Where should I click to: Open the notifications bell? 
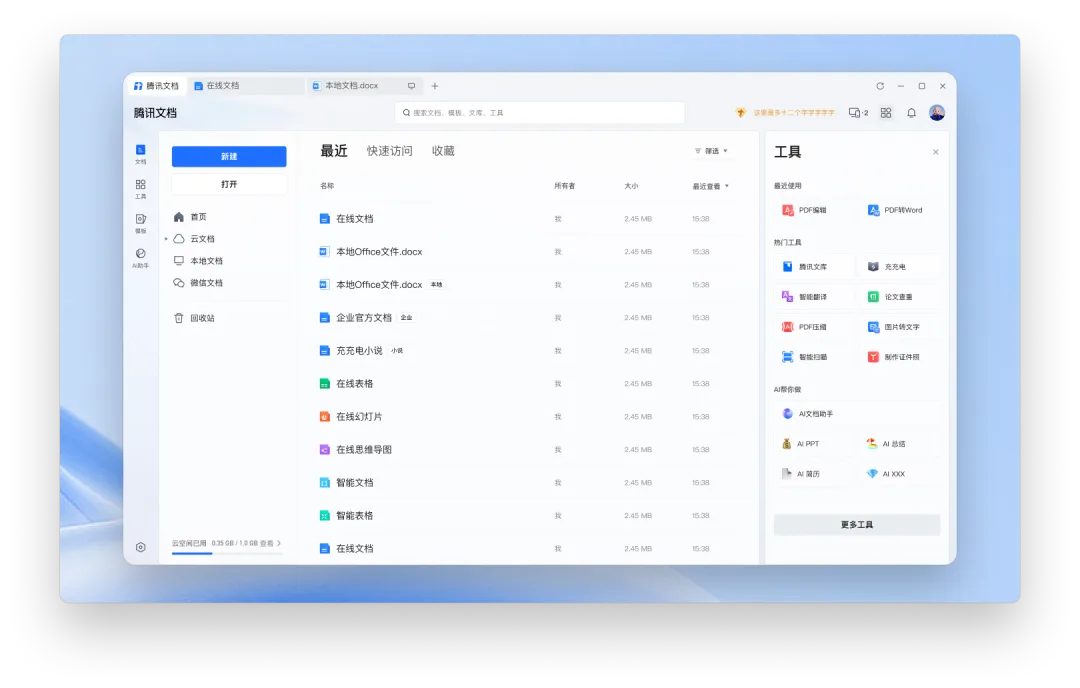click(911, 112)
